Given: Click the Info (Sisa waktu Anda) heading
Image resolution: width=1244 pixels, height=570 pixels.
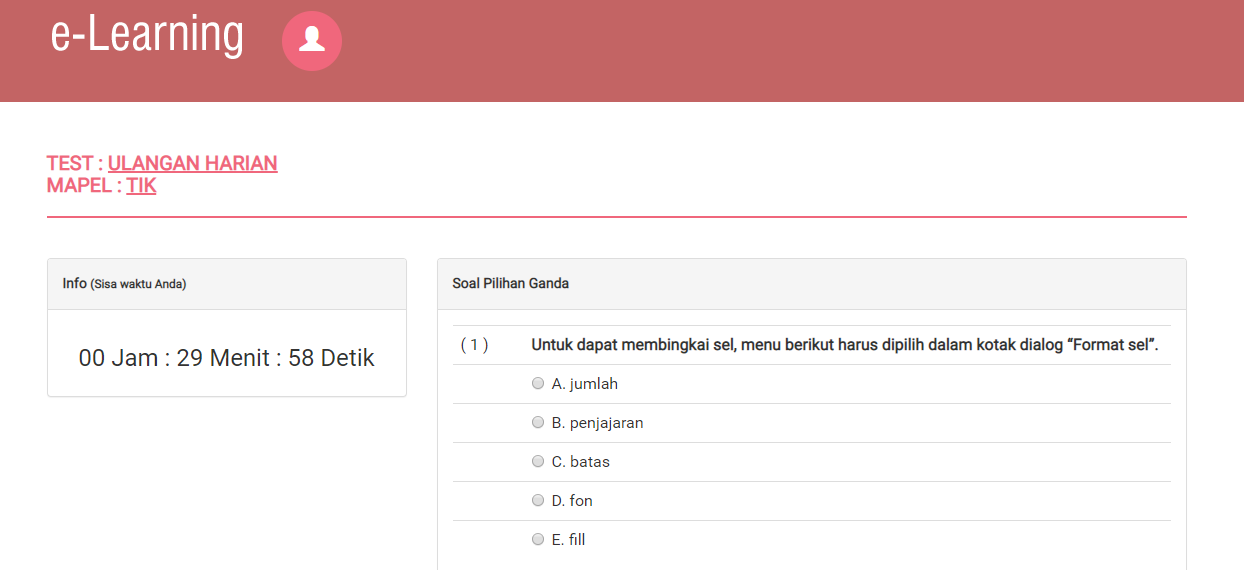Looking at the screenshot, I should pos(124,284).
